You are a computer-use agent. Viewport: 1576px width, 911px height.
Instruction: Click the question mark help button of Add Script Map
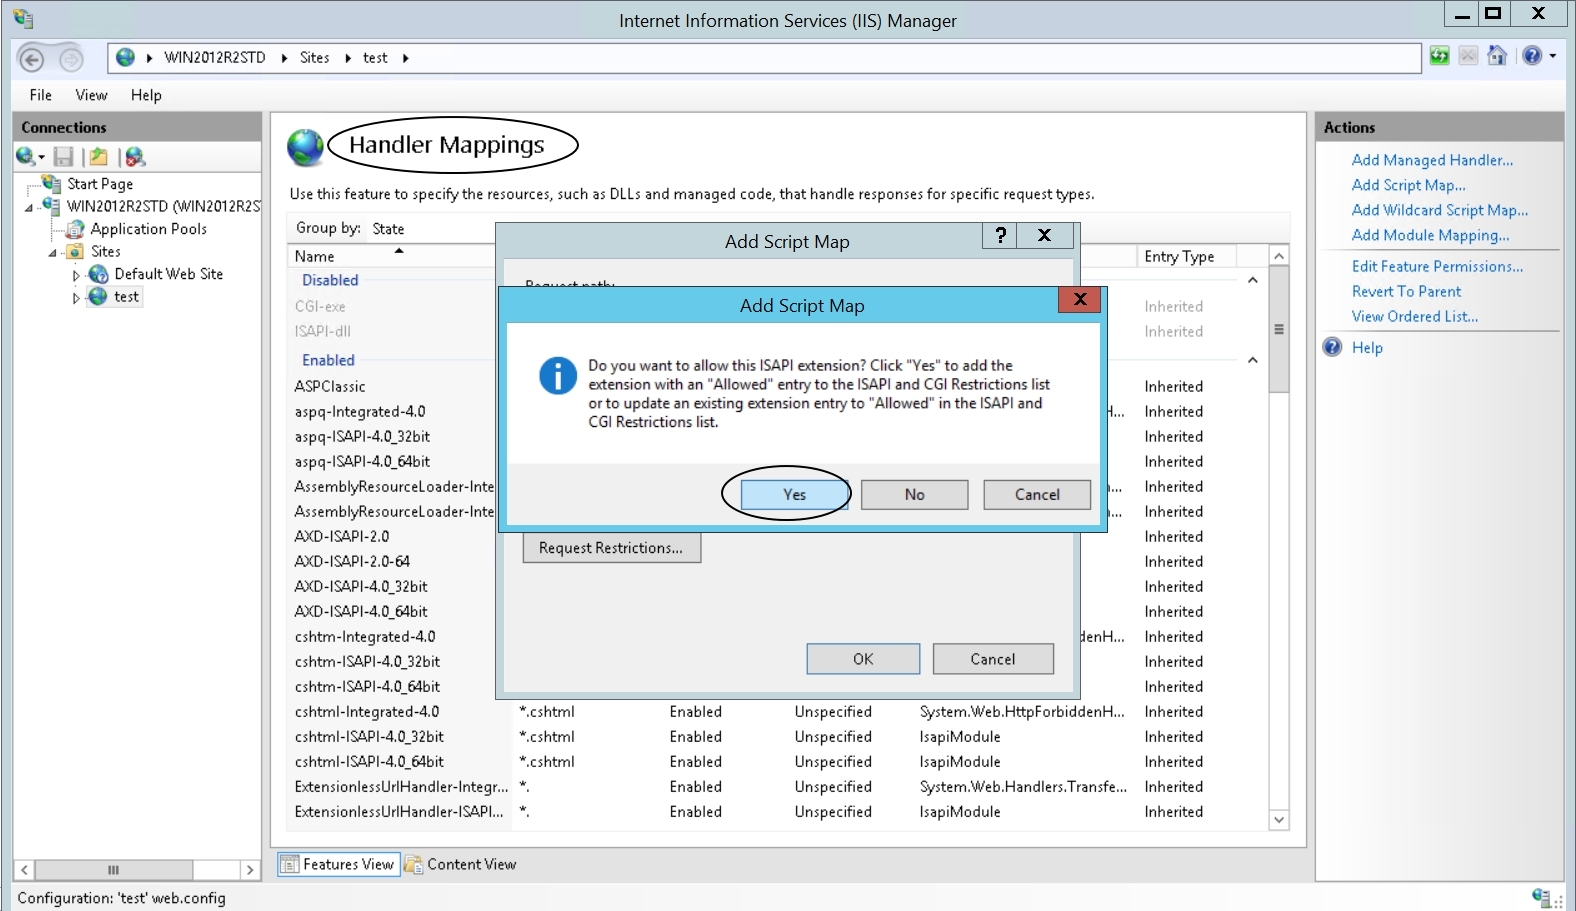999,235
